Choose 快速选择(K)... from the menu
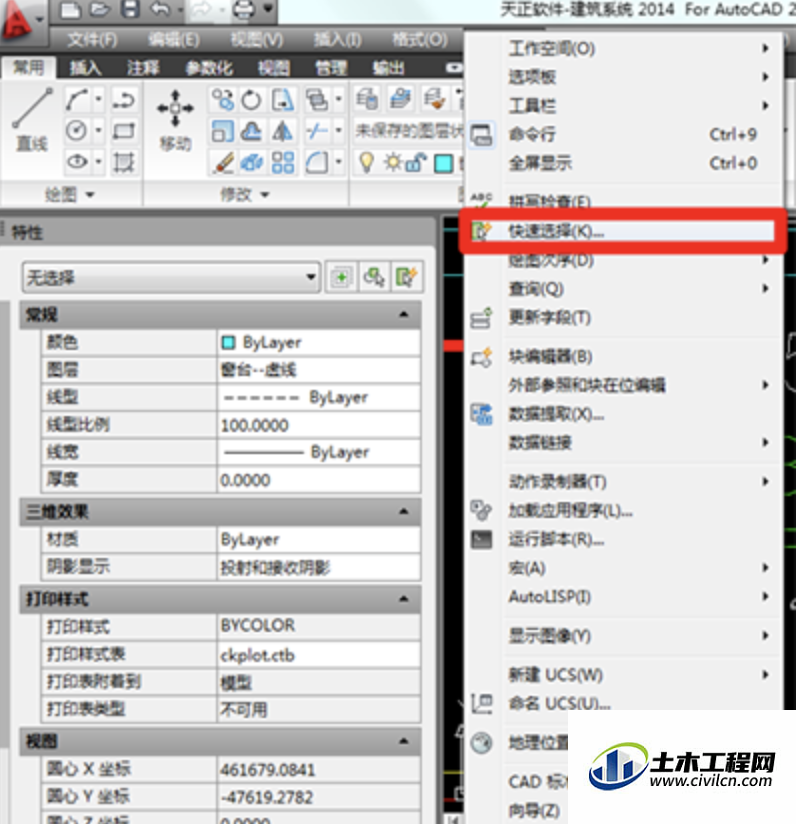This screenshot has height=824, width=796. coord(622,231)
